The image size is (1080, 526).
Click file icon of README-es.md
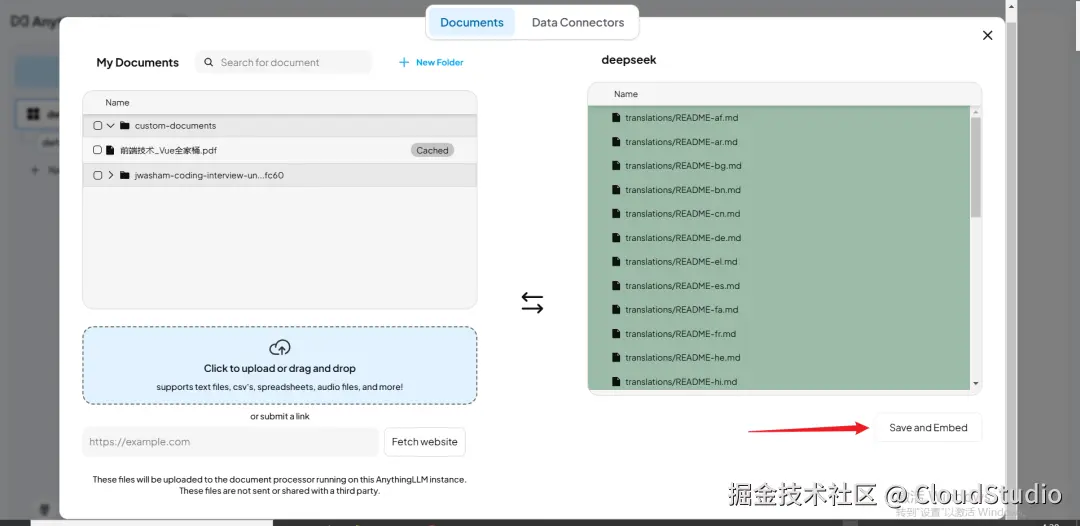click(616, 286)
